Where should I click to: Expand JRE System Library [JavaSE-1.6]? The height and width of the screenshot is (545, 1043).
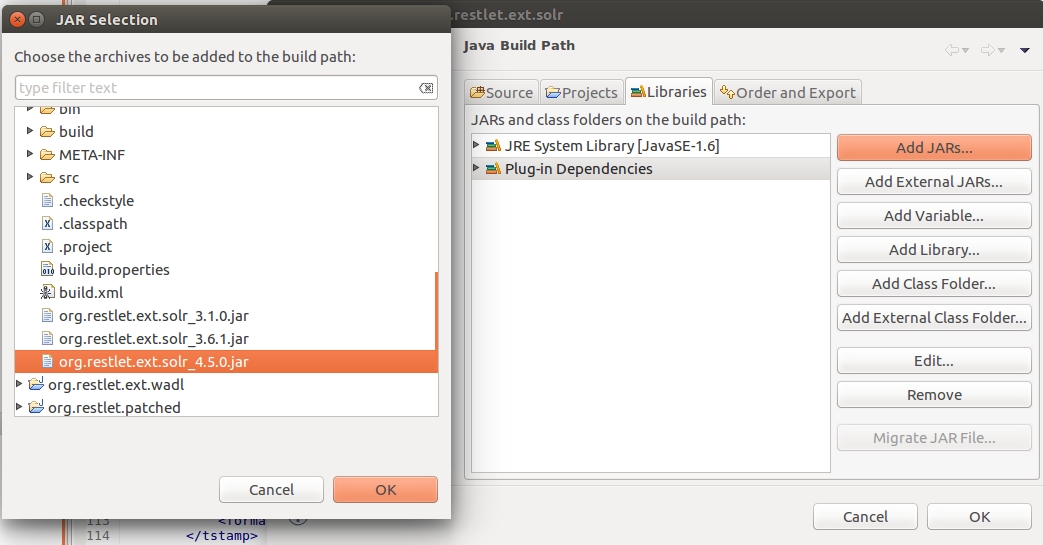pyautogui.click(x=476, y=144)
